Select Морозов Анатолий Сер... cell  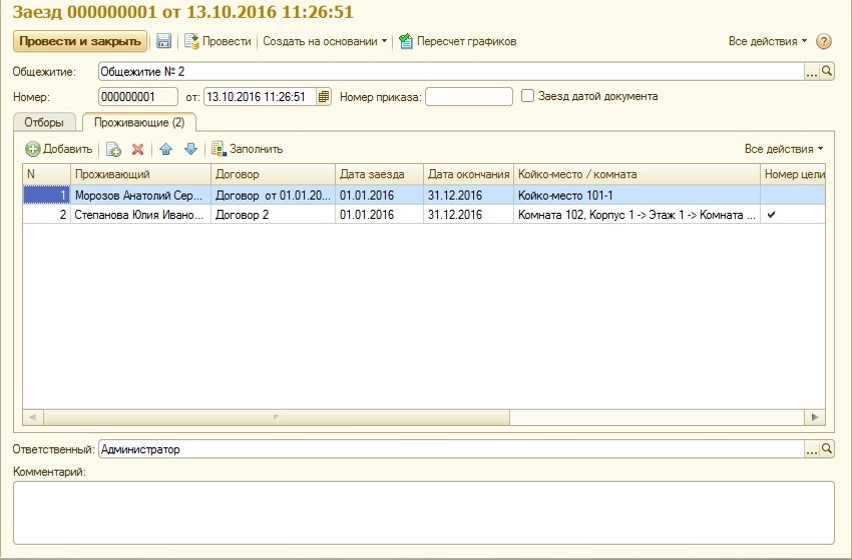141,195
